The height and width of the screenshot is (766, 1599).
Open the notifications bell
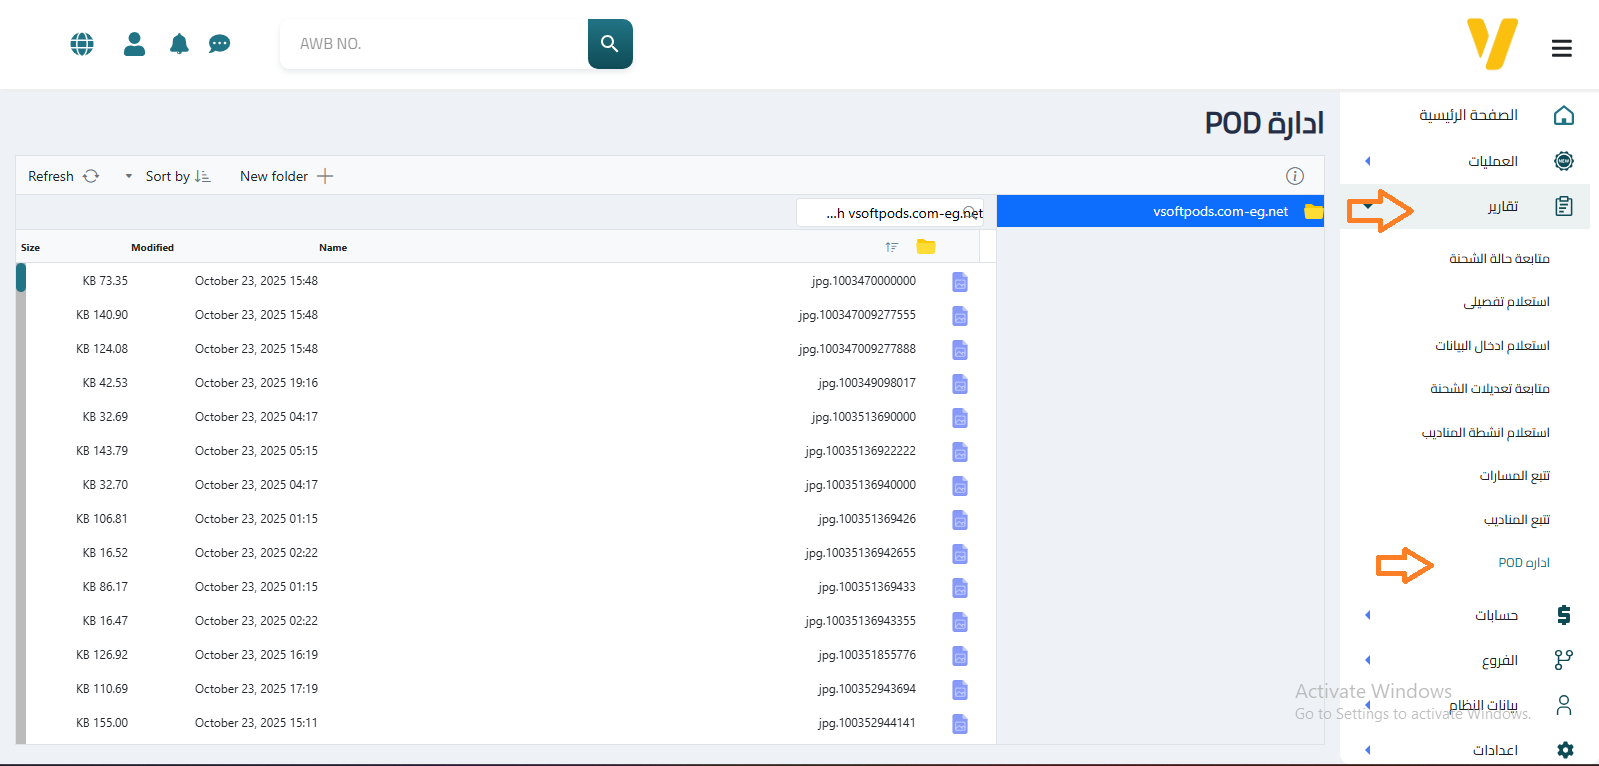(x=179, y=44)
